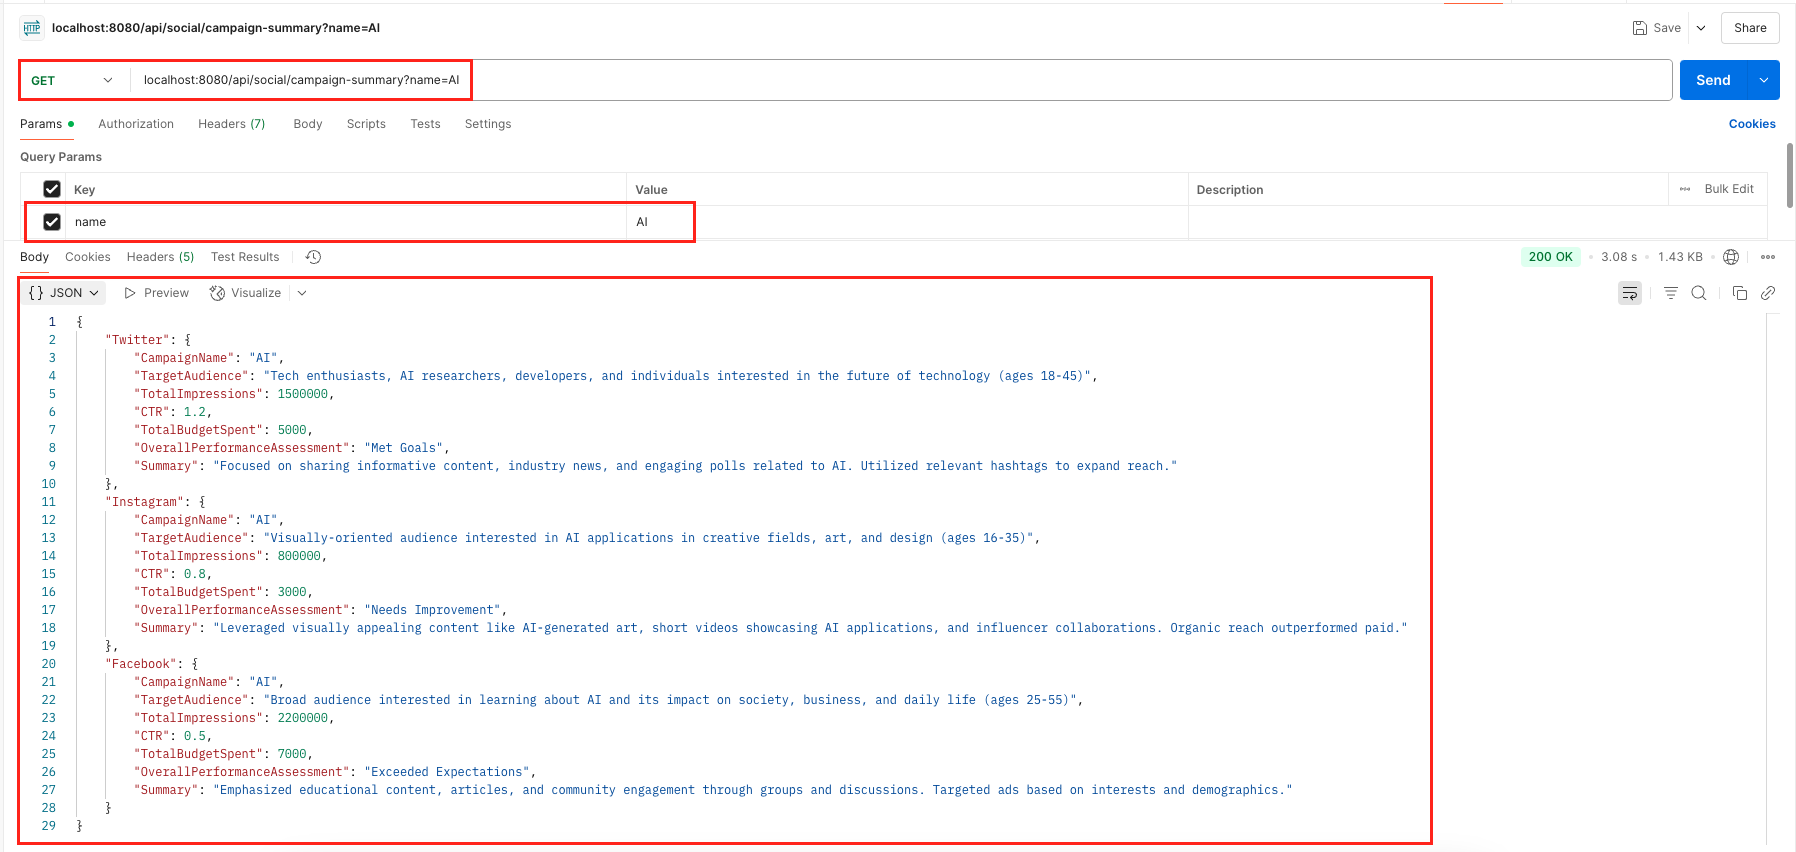1796x852 pixels.
Task: Click the vertical scrollbar on the right edge
Action: [x=1789, y=175]
